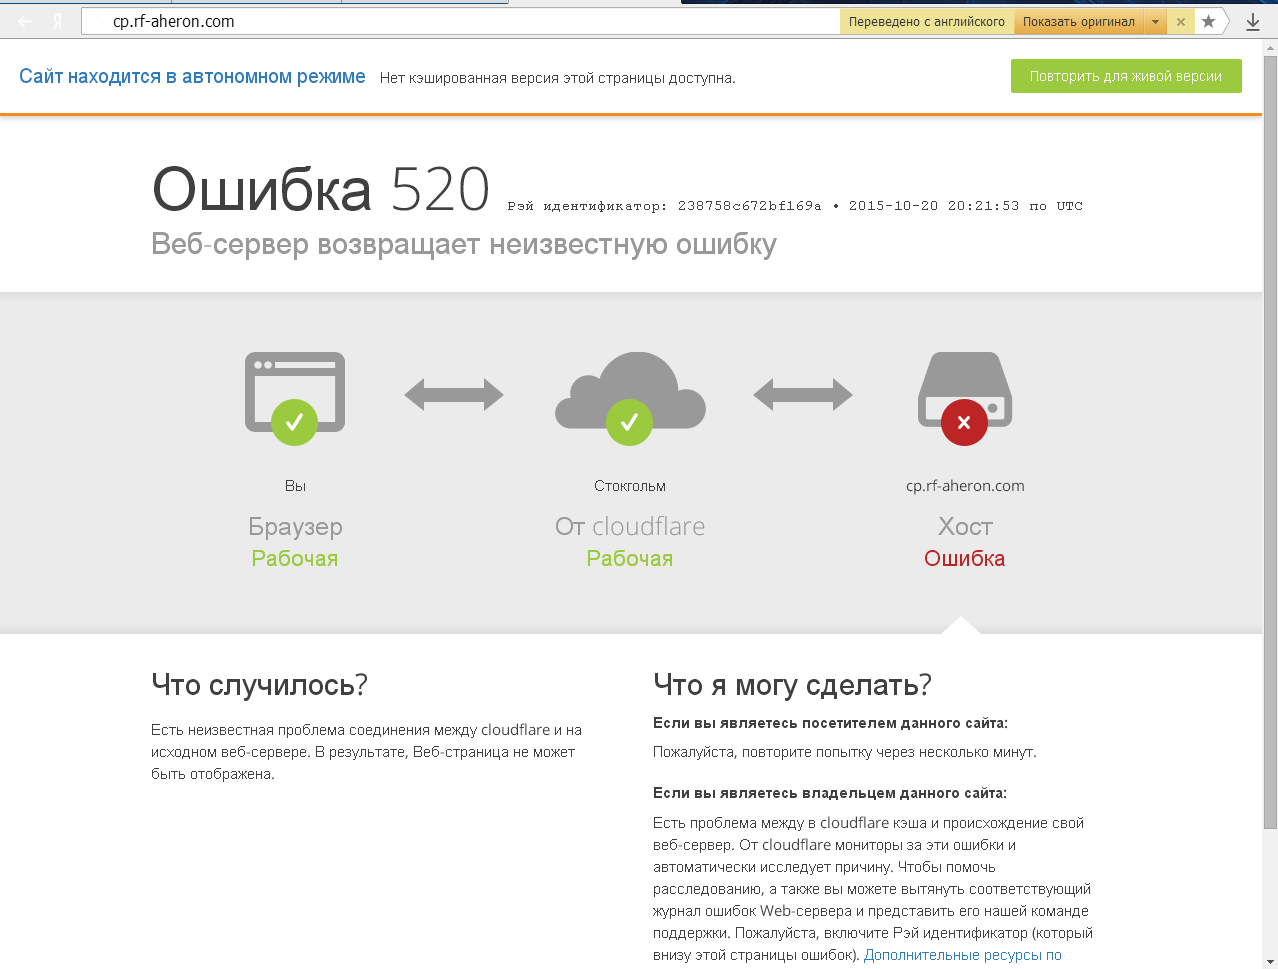Bookmark the page with the star icon
The image size is (1278, 969).
[1208, 21]
